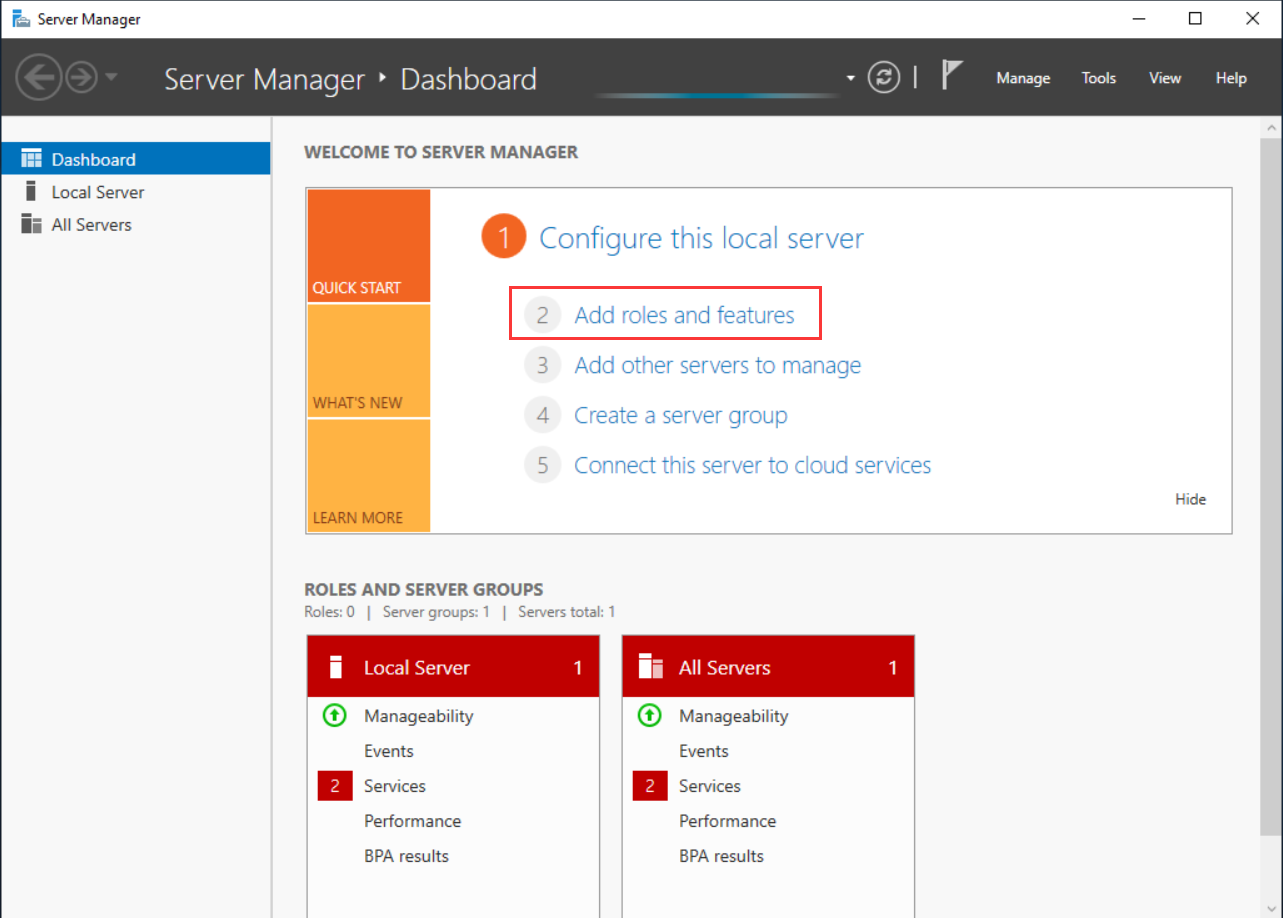Open the View menu
Image resolution: width=1283 pixels, height=918 pixels.
coord(1165,78)
